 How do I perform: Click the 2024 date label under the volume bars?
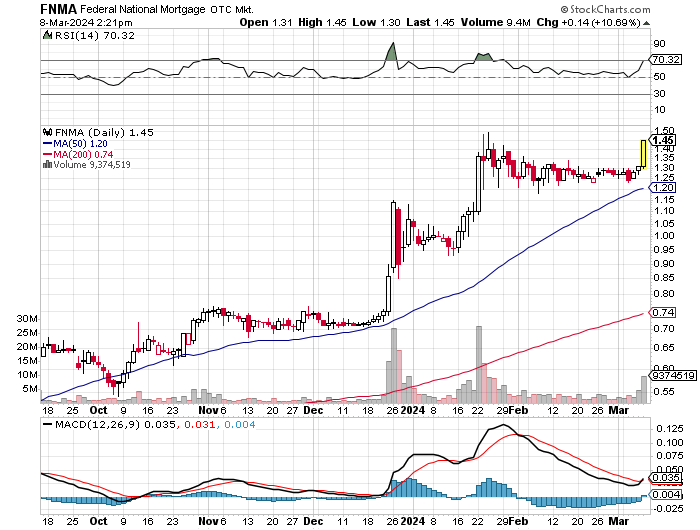(412, 410)
